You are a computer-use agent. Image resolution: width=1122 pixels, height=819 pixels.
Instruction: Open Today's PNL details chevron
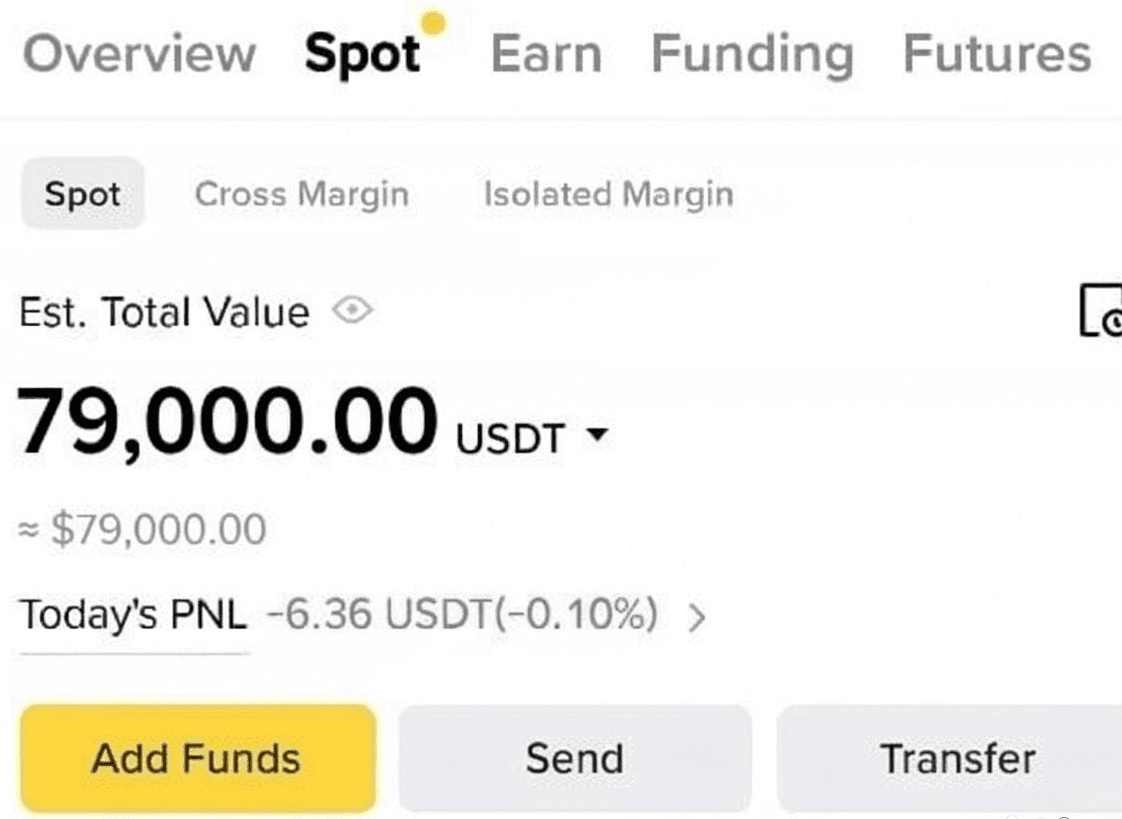coord(696,617)
